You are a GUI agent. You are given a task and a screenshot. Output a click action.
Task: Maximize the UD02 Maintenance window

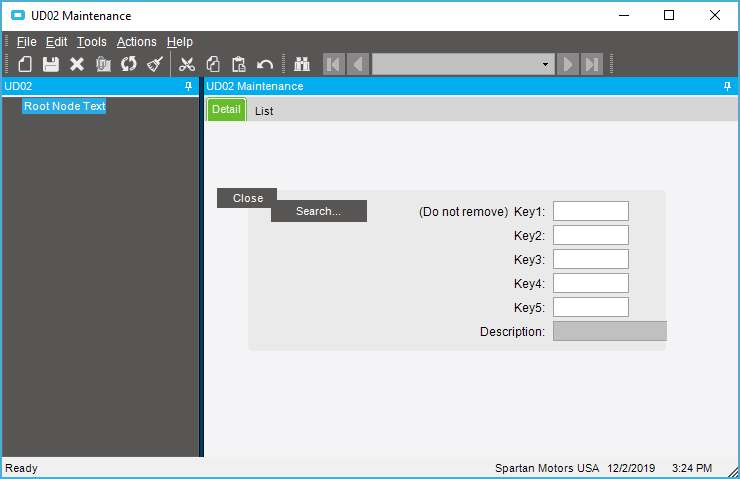coord(669,16)
